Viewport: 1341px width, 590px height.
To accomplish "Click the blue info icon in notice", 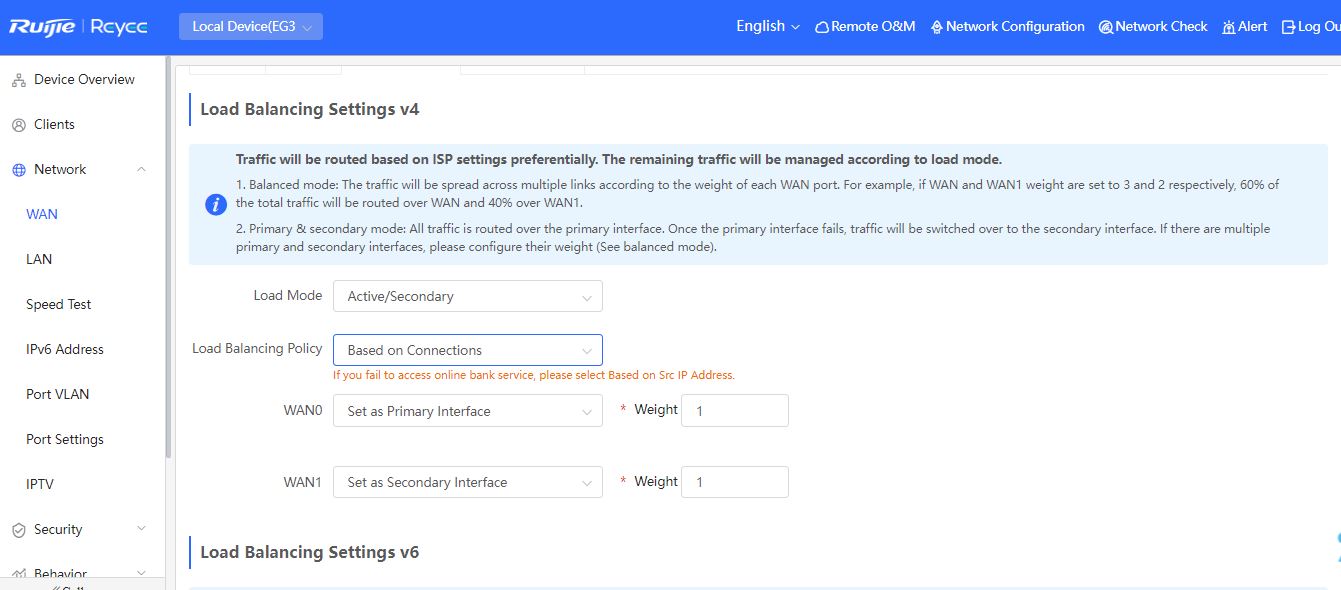I will pyautogui.click(x=215, y=204).
